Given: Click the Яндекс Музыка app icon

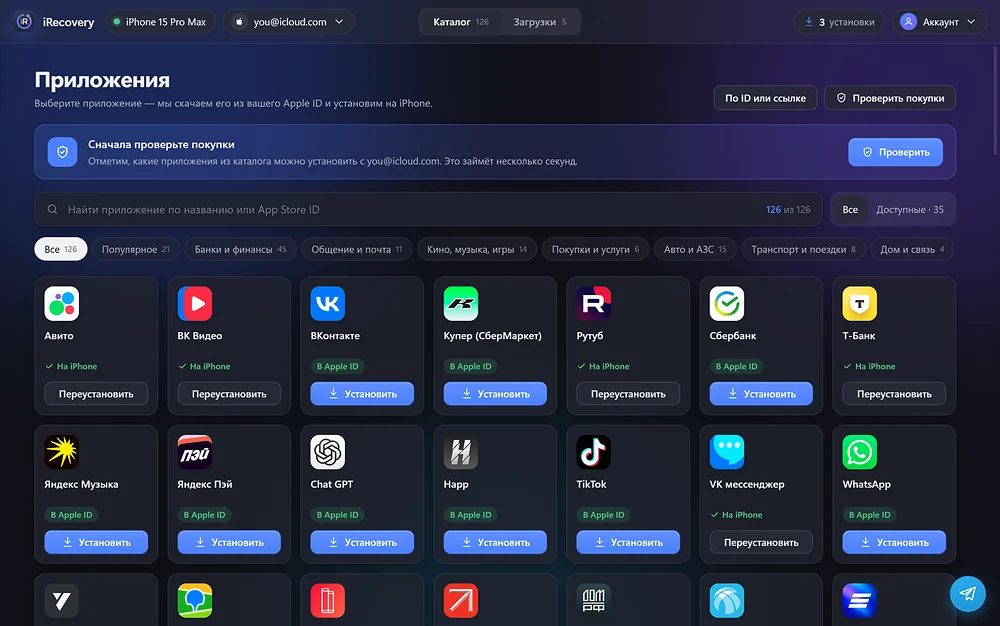Looking at the screenshot, I should 62,452.
